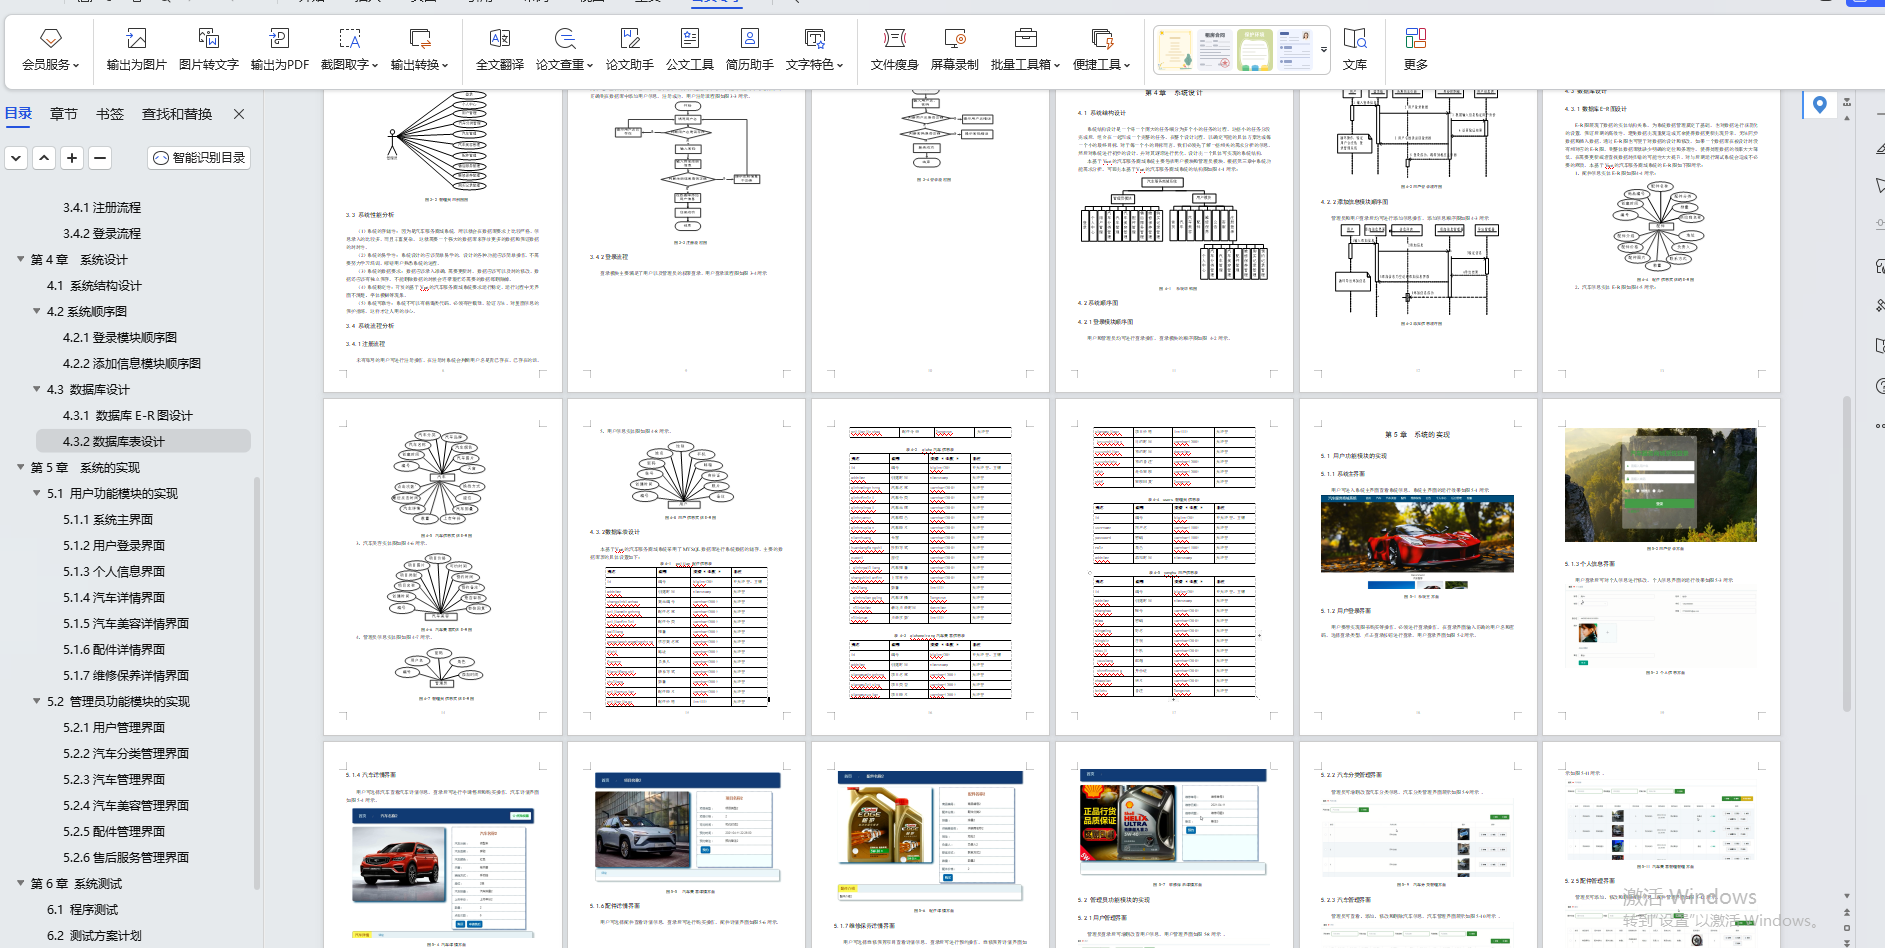Go to 5.2.2 汽车分类管理界面
The height and width of the screenshot is (948, 1885).
[126, 753]
